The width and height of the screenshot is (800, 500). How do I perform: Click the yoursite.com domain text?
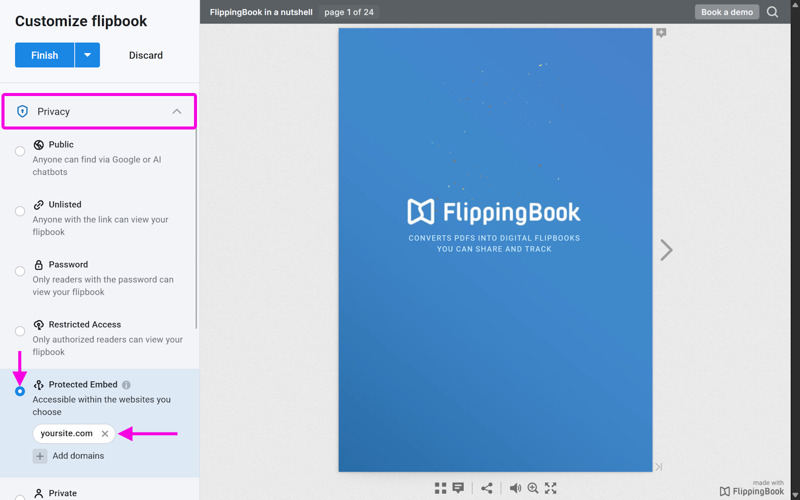click(x=66, y=434)
